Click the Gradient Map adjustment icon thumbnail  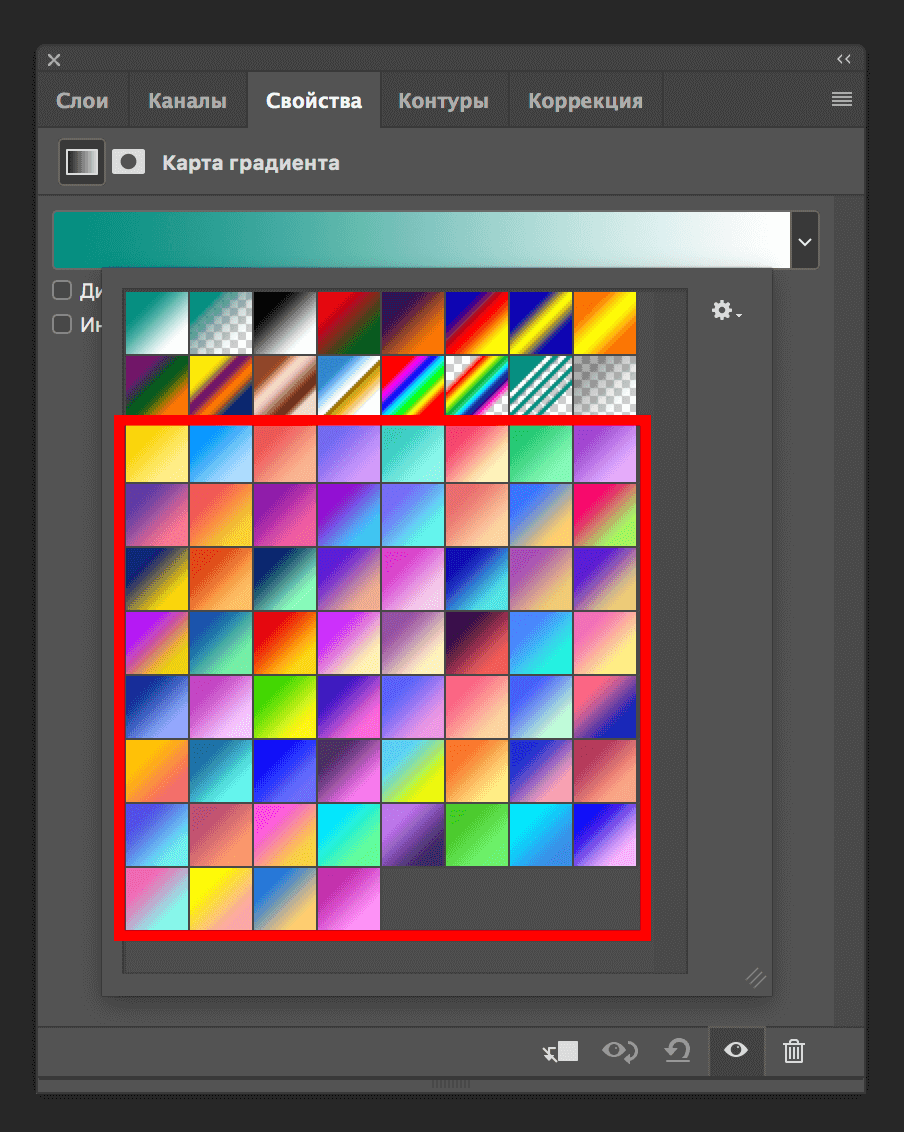[x=80, y=161]
